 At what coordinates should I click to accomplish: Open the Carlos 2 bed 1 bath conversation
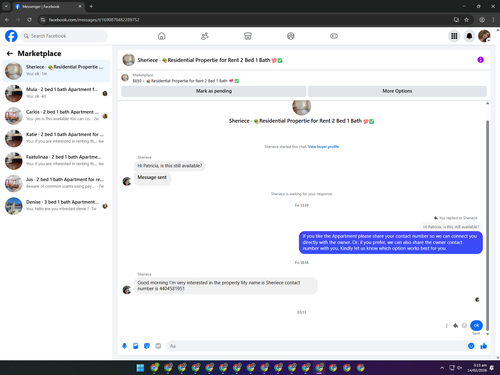(x=56, y=116)
